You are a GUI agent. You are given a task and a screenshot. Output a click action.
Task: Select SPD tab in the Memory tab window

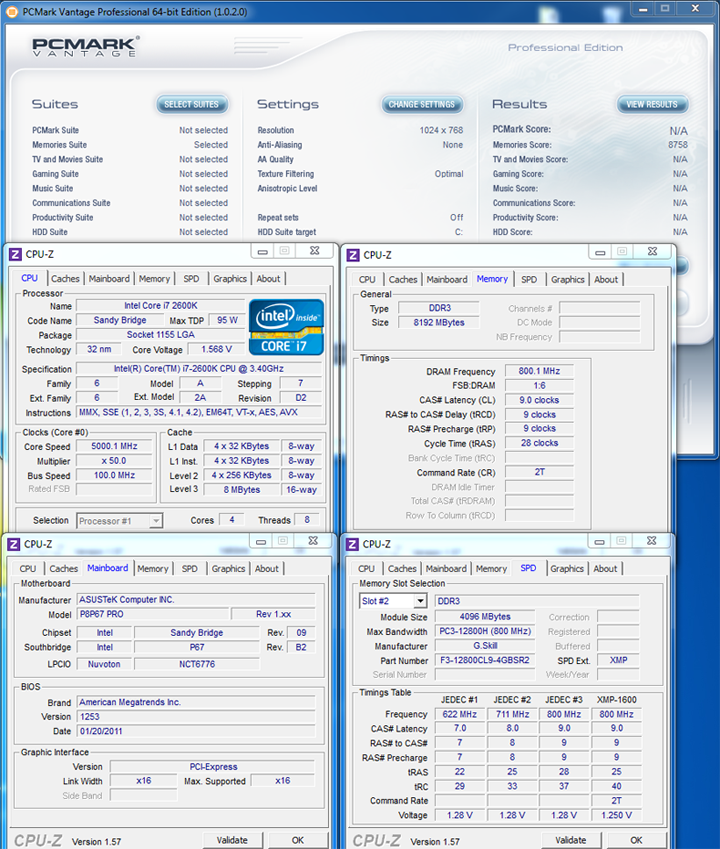(529, 280)
